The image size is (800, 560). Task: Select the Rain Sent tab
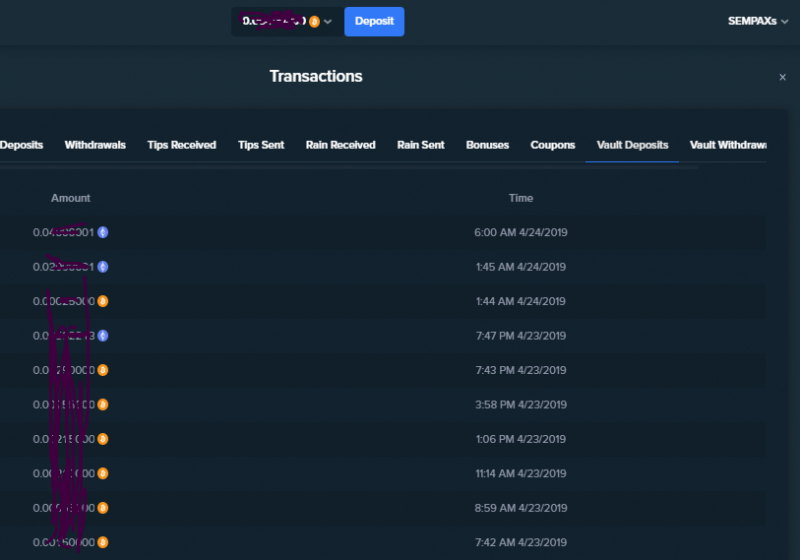click(x=420, y=145)
